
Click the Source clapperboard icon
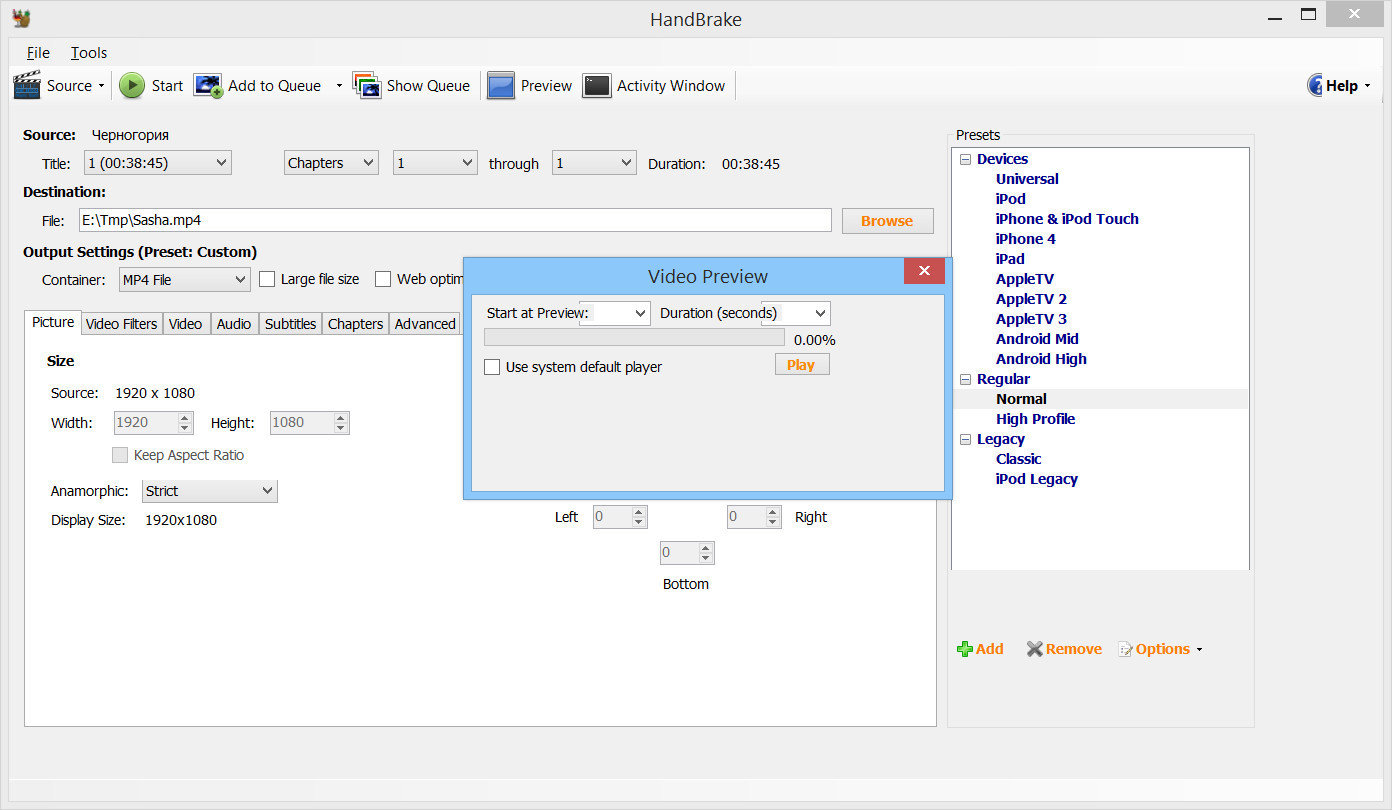click(x=27, y=86)
